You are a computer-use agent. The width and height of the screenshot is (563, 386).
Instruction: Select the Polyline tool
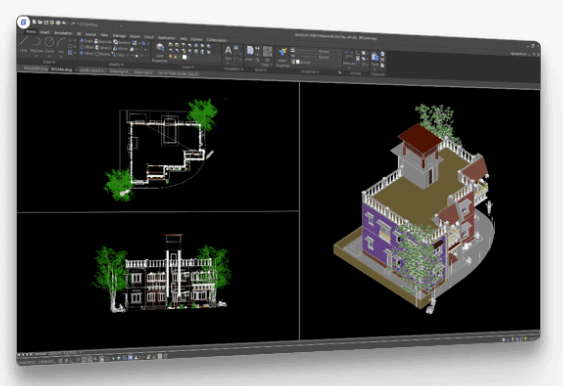coord(36,45)
